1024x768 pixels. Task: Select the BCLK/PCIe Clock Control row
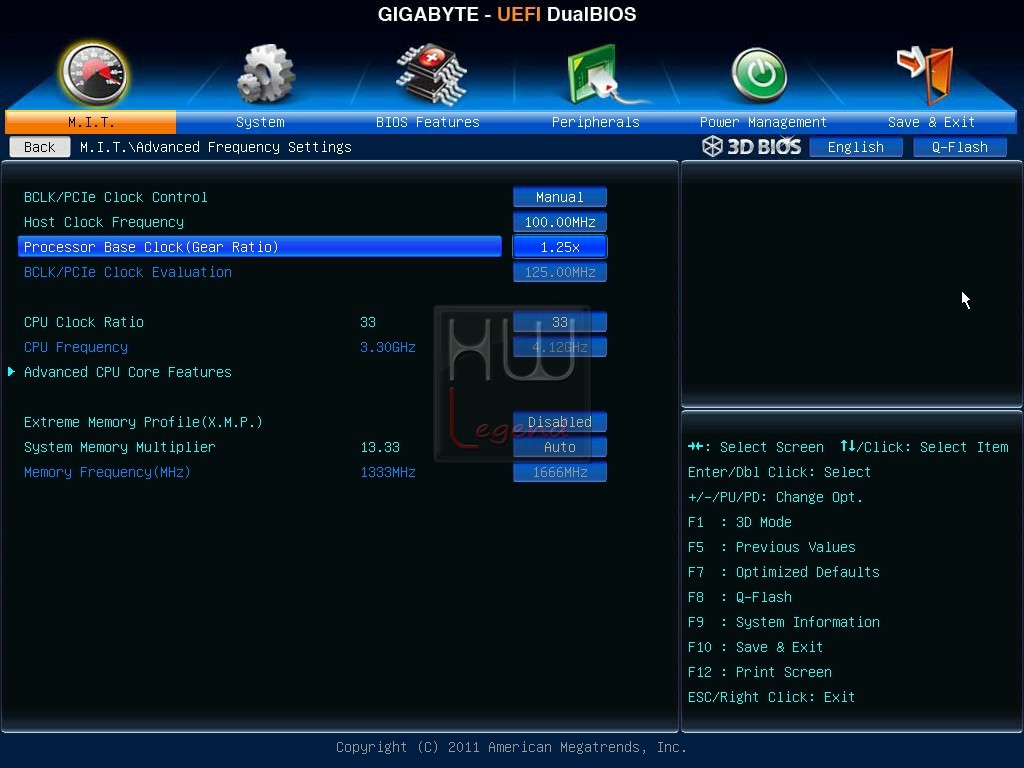coord(116,197)
